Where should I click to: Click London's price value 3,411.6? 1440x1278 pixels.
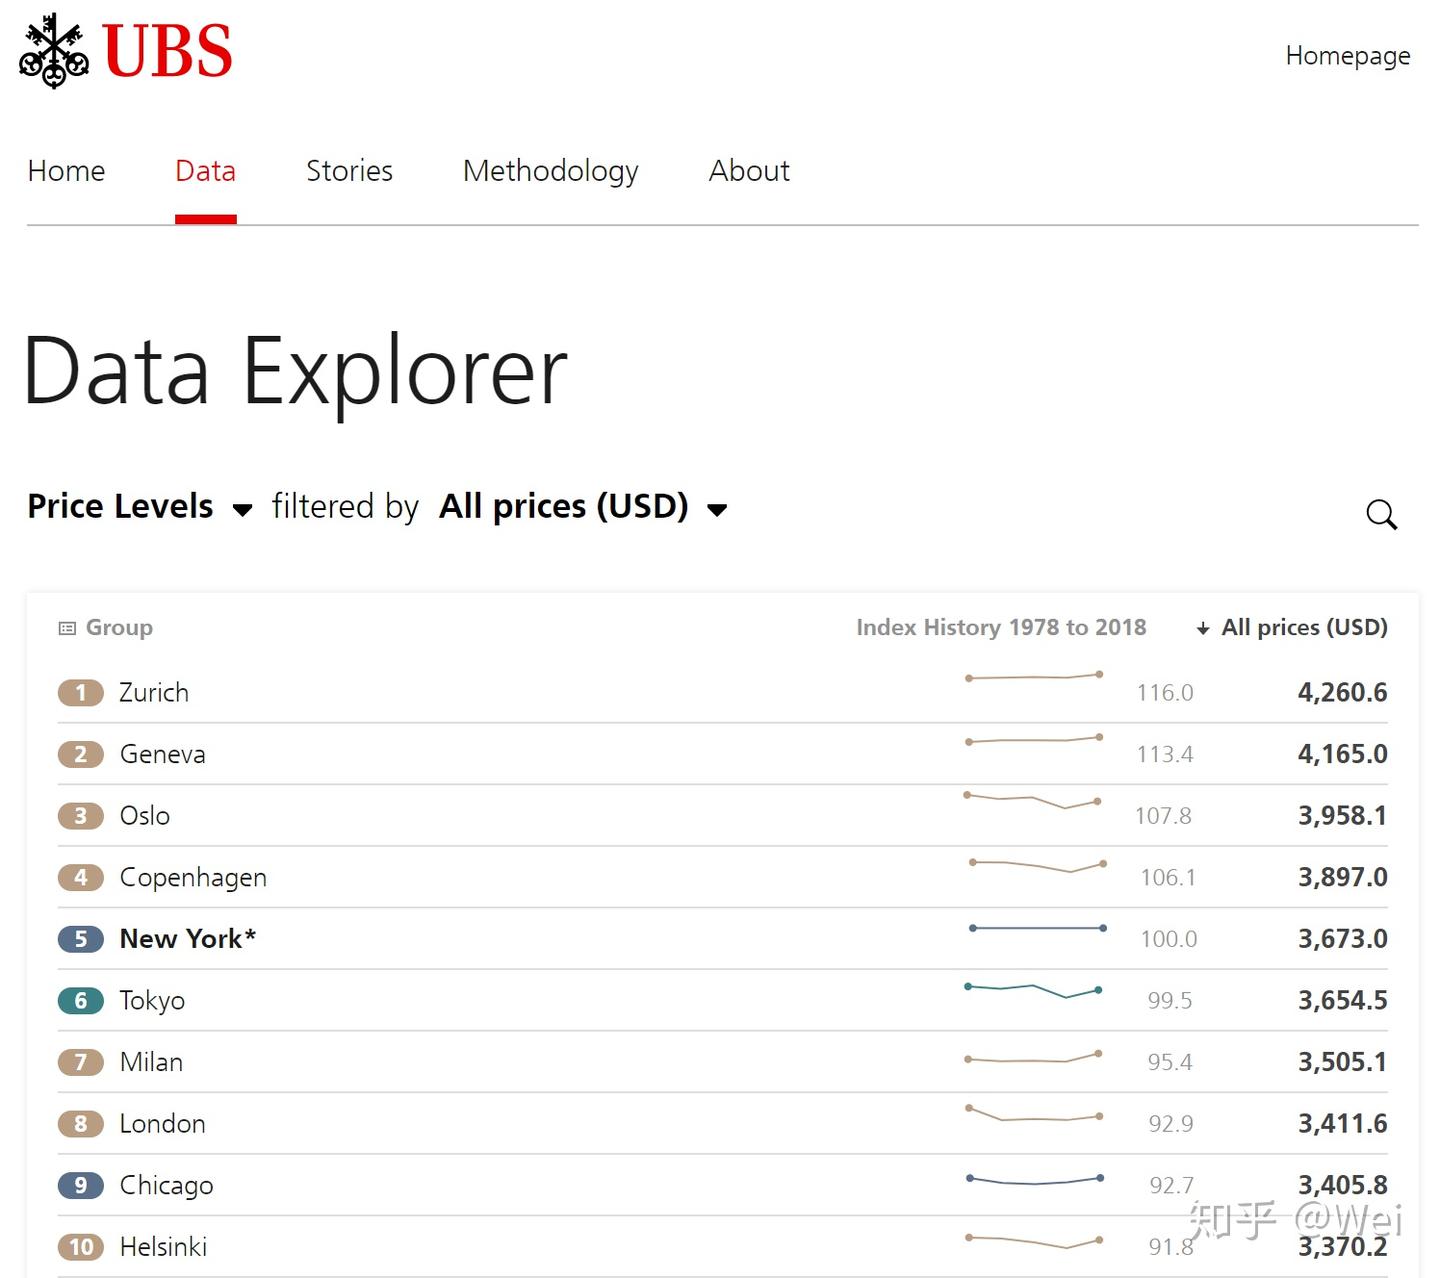1342,1124
